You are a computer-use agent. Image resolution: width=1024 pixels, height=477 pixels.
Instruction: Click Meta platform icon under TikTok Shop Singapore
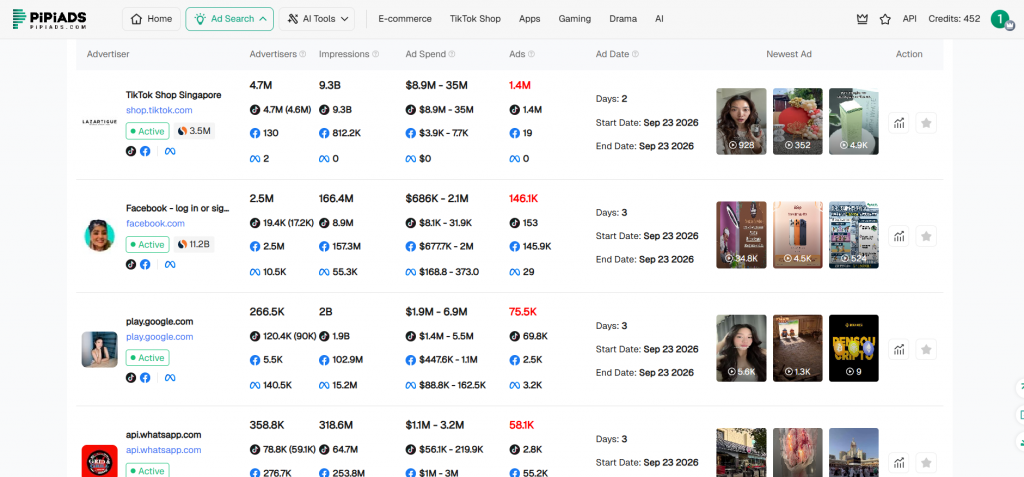[x=170, y=151]
